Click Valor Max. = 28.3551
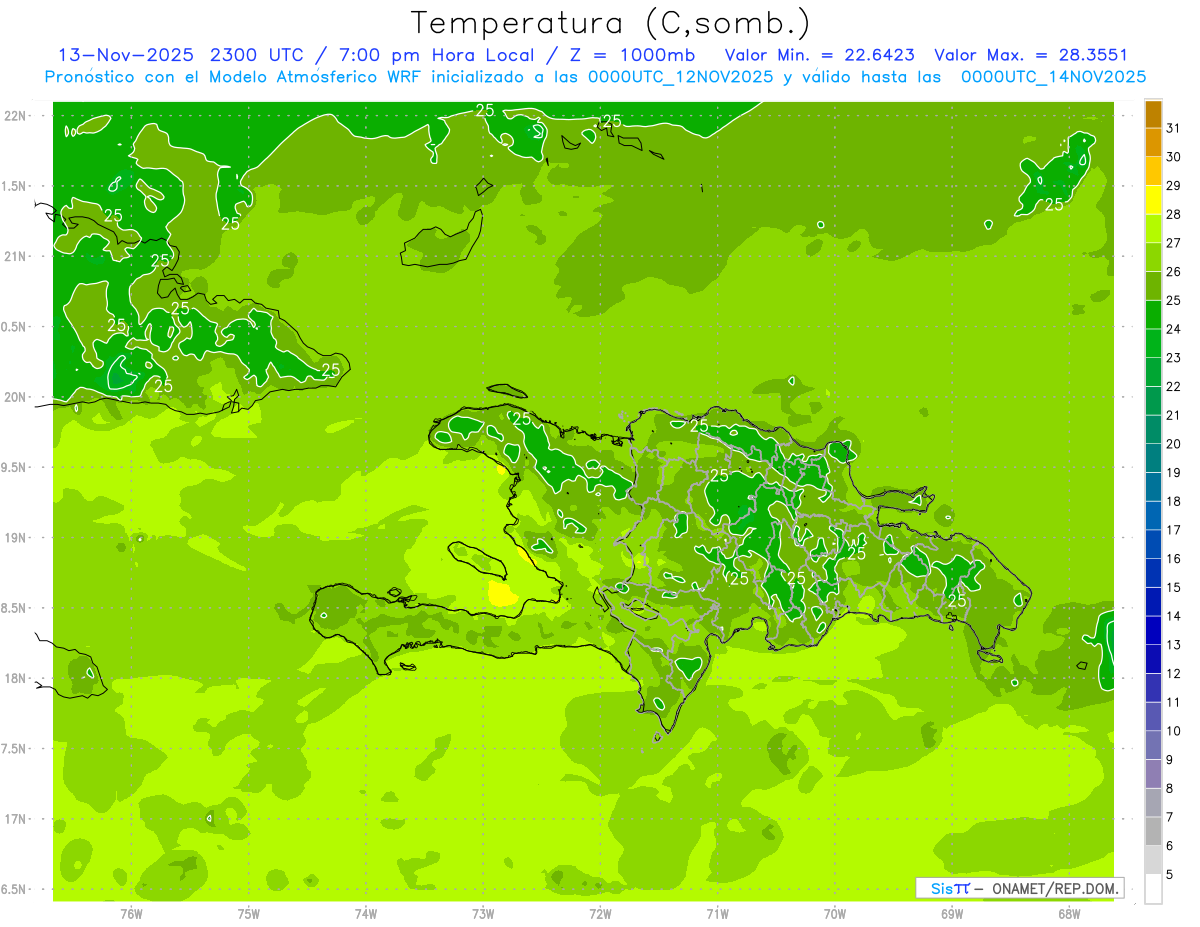 [x=1030, y=54]
